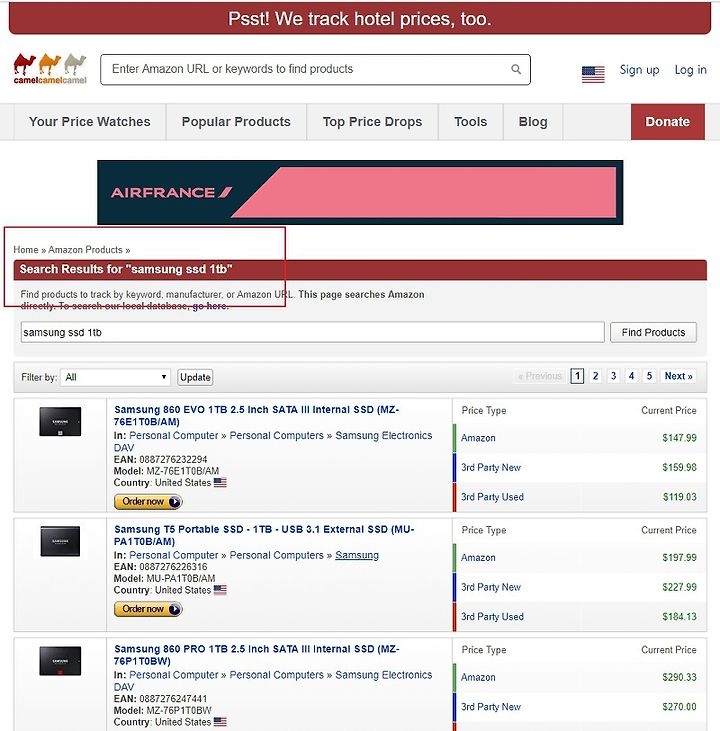This screenshot has width=720, height=731.
Task: Click the hotel prices banner
Action: coord(360,19)
